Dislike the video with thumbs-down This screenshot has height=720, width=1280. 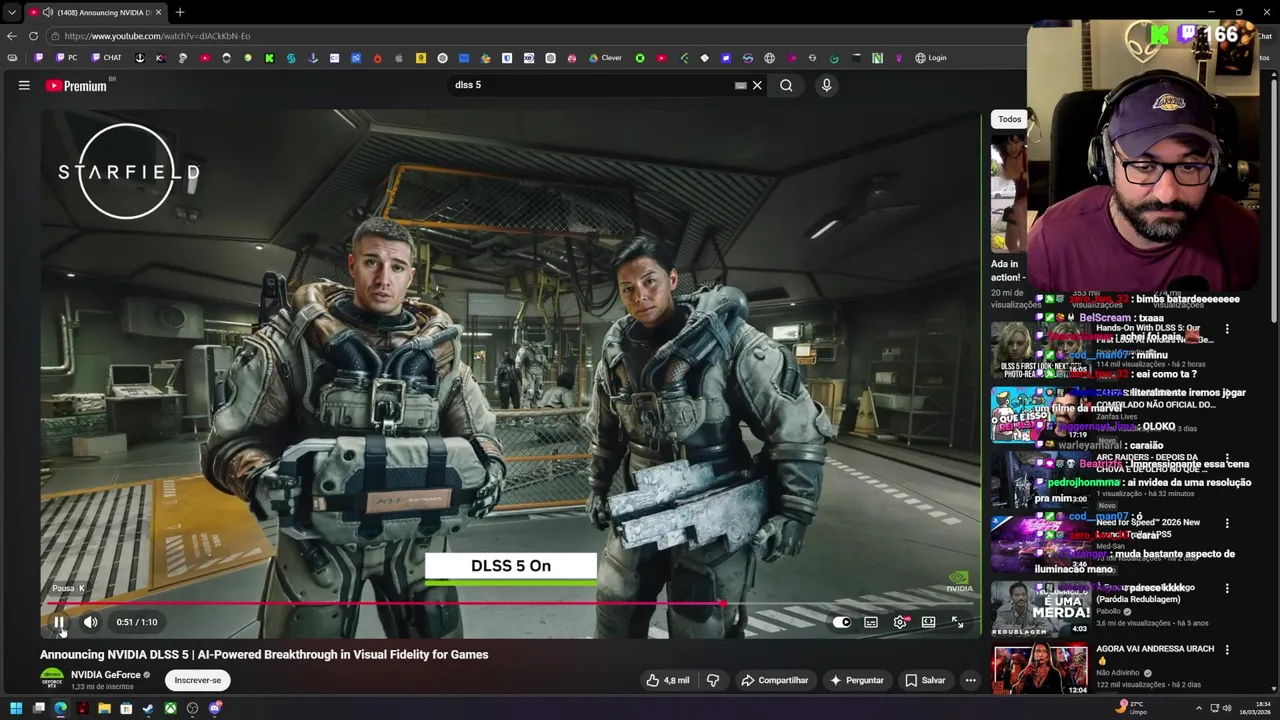point(713,680)
